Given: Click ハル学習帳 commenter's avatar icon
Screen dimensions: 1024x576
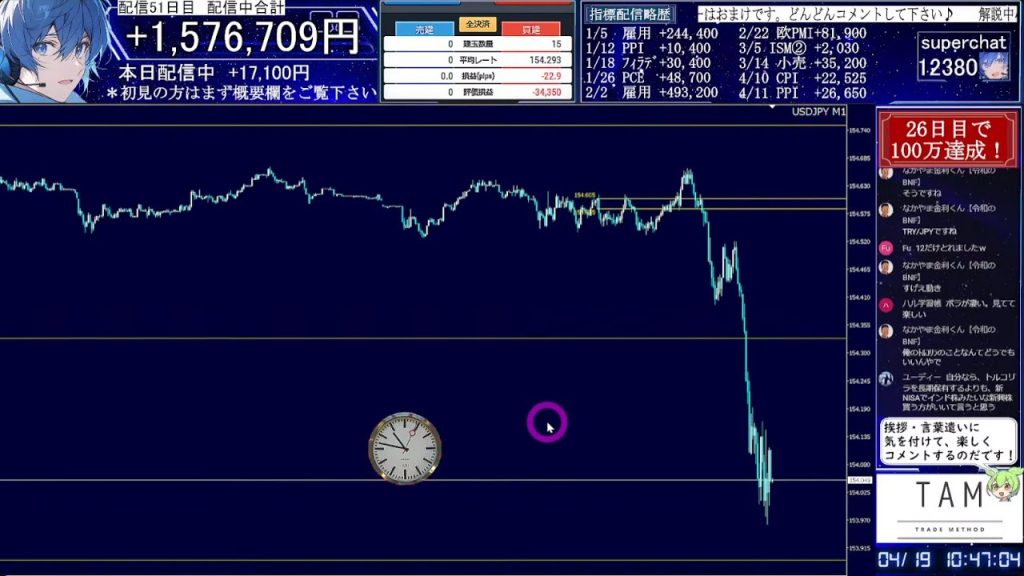Looking at the screenshot, I should [885, 304].
